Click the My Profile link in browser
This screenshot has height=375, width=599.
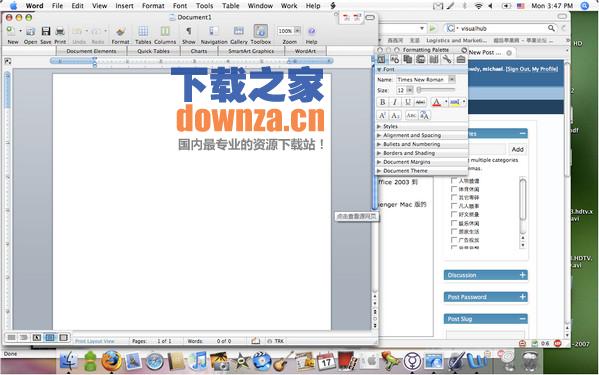[545, 69]
